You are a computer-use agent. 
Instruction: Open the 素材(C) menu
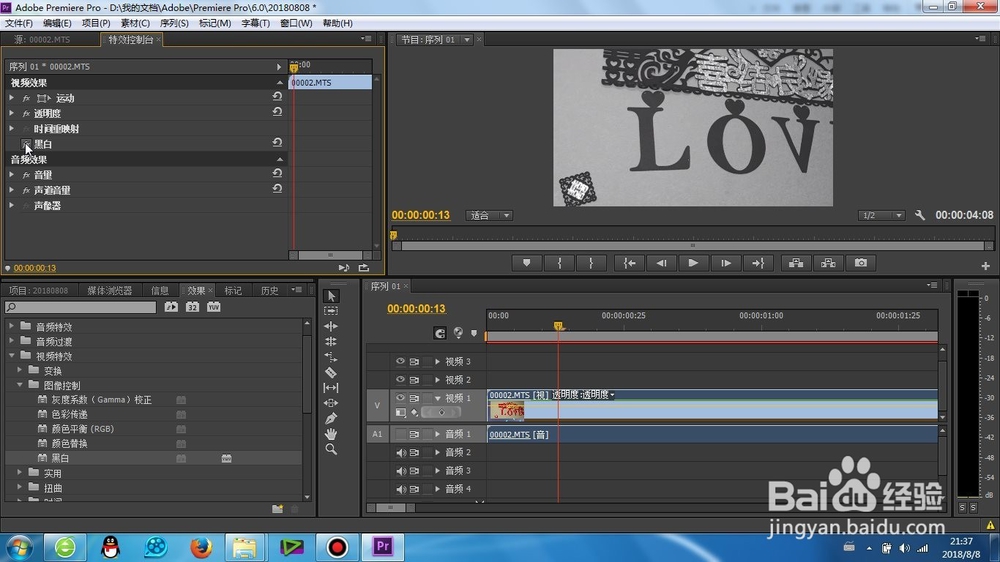(135, 23)
